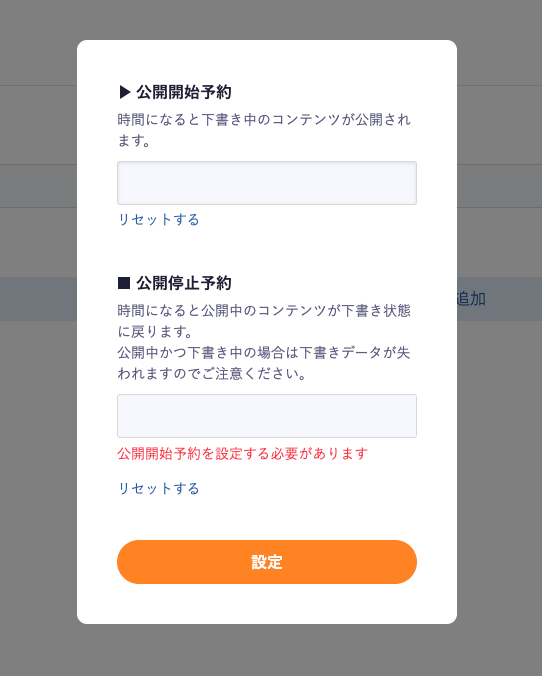This screenshot has width=542, height=676.
Task: Click blank white area between the two sections
Action: (267, 252)
